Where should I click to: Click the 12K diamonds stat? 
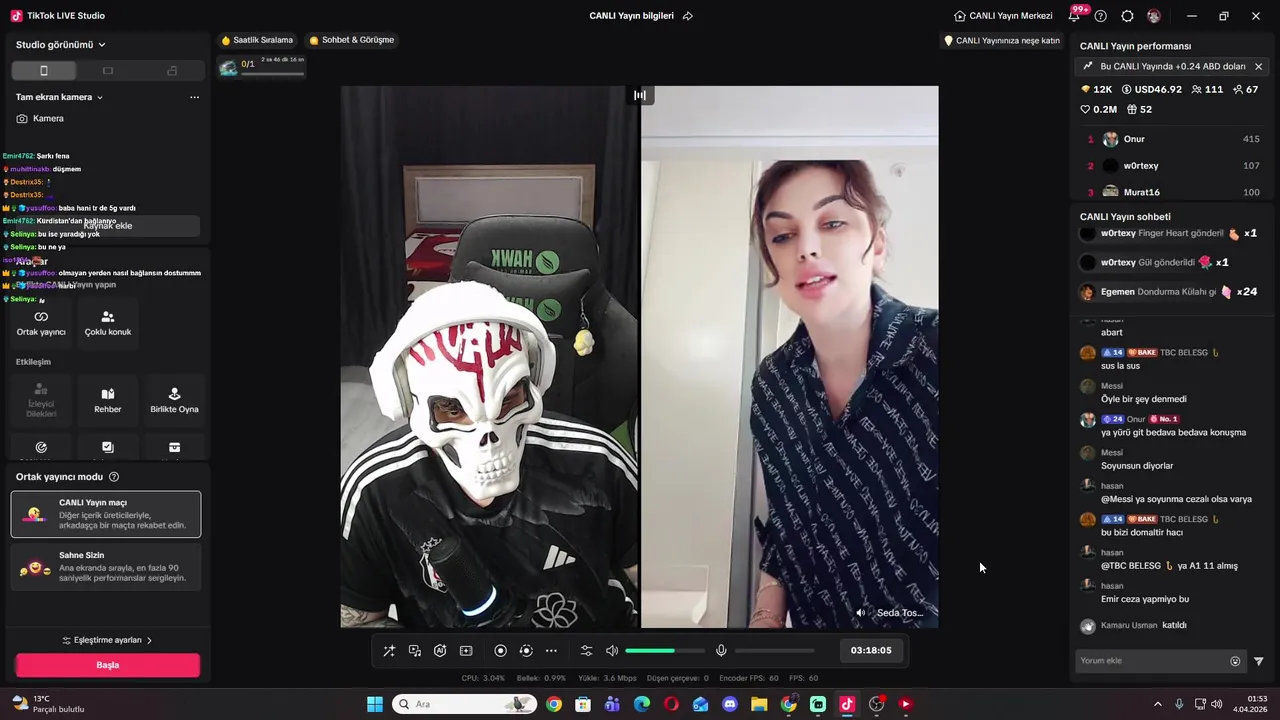[1097, 90]
